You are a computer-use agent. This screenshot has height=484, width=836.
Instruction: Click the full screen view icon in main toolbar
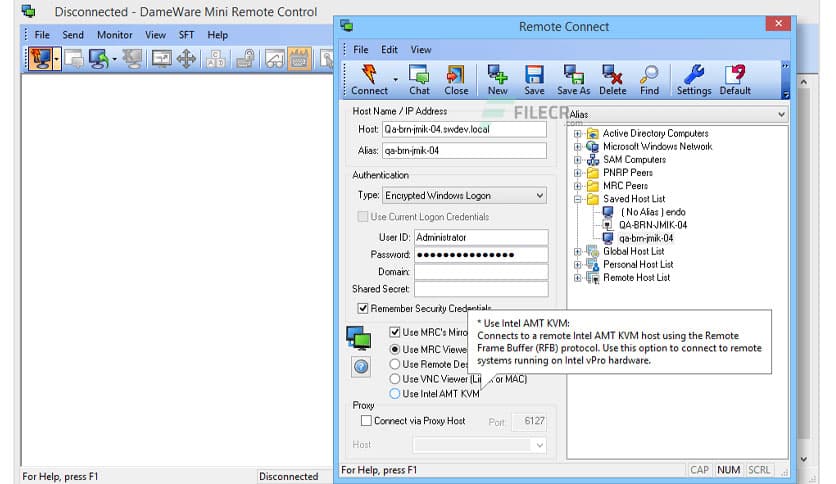(x=162, y=59)
